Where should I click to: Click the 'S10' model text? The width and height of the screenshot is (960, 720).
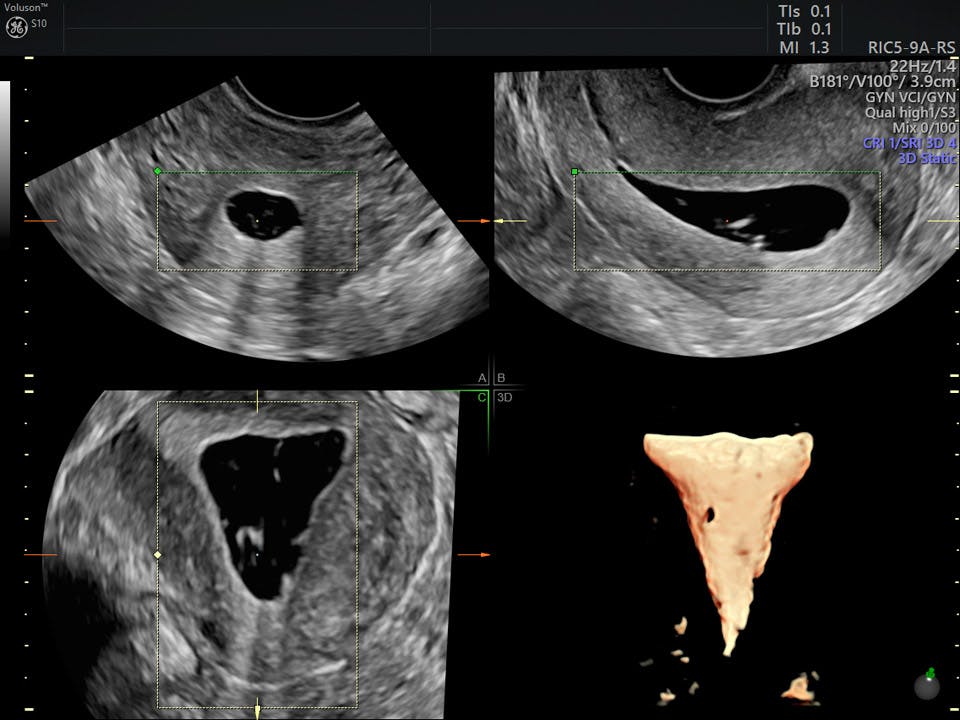pyautogui.click(x=39, y=23)
